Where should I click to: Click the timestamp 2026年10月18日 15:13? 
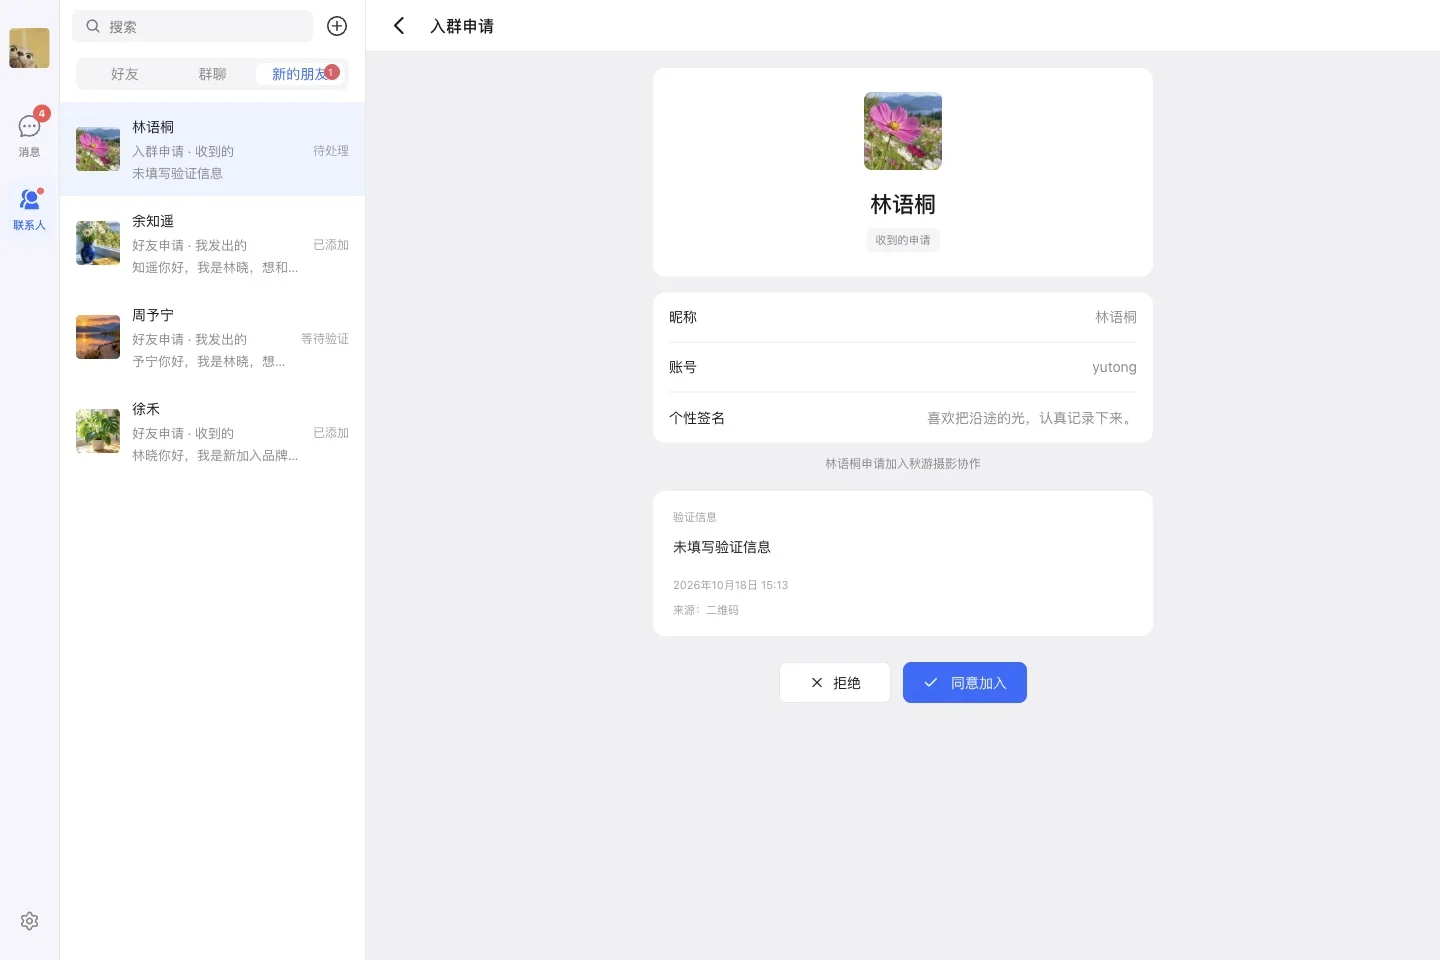[731, 585]
